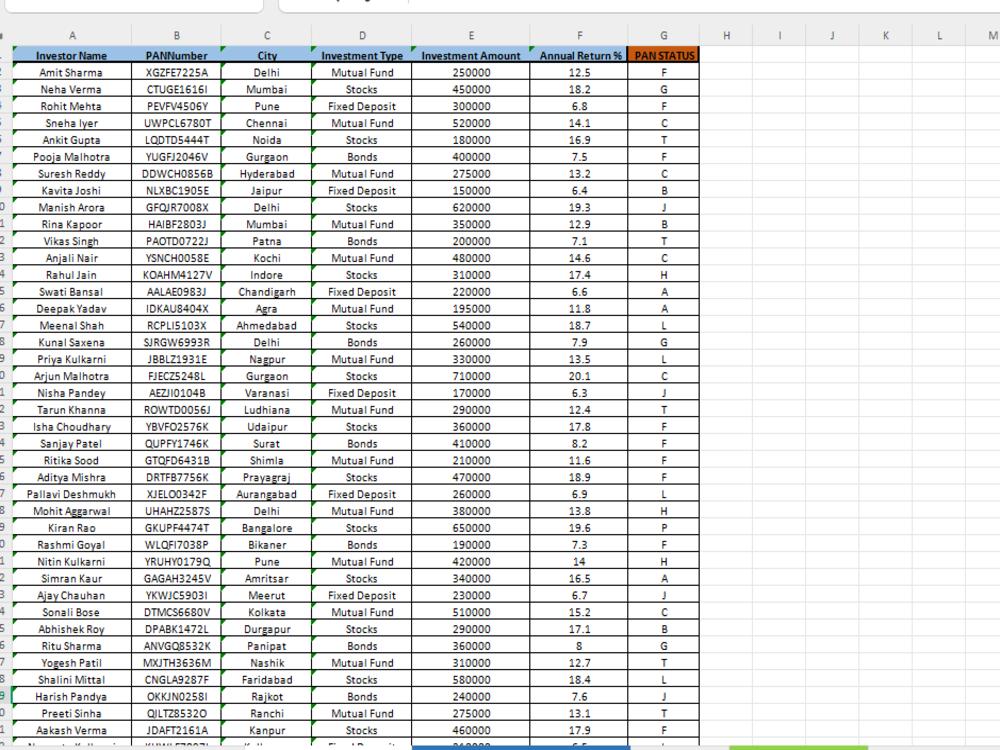Select PAN number 'KOAHM4127V'

(x=177, y=275)
